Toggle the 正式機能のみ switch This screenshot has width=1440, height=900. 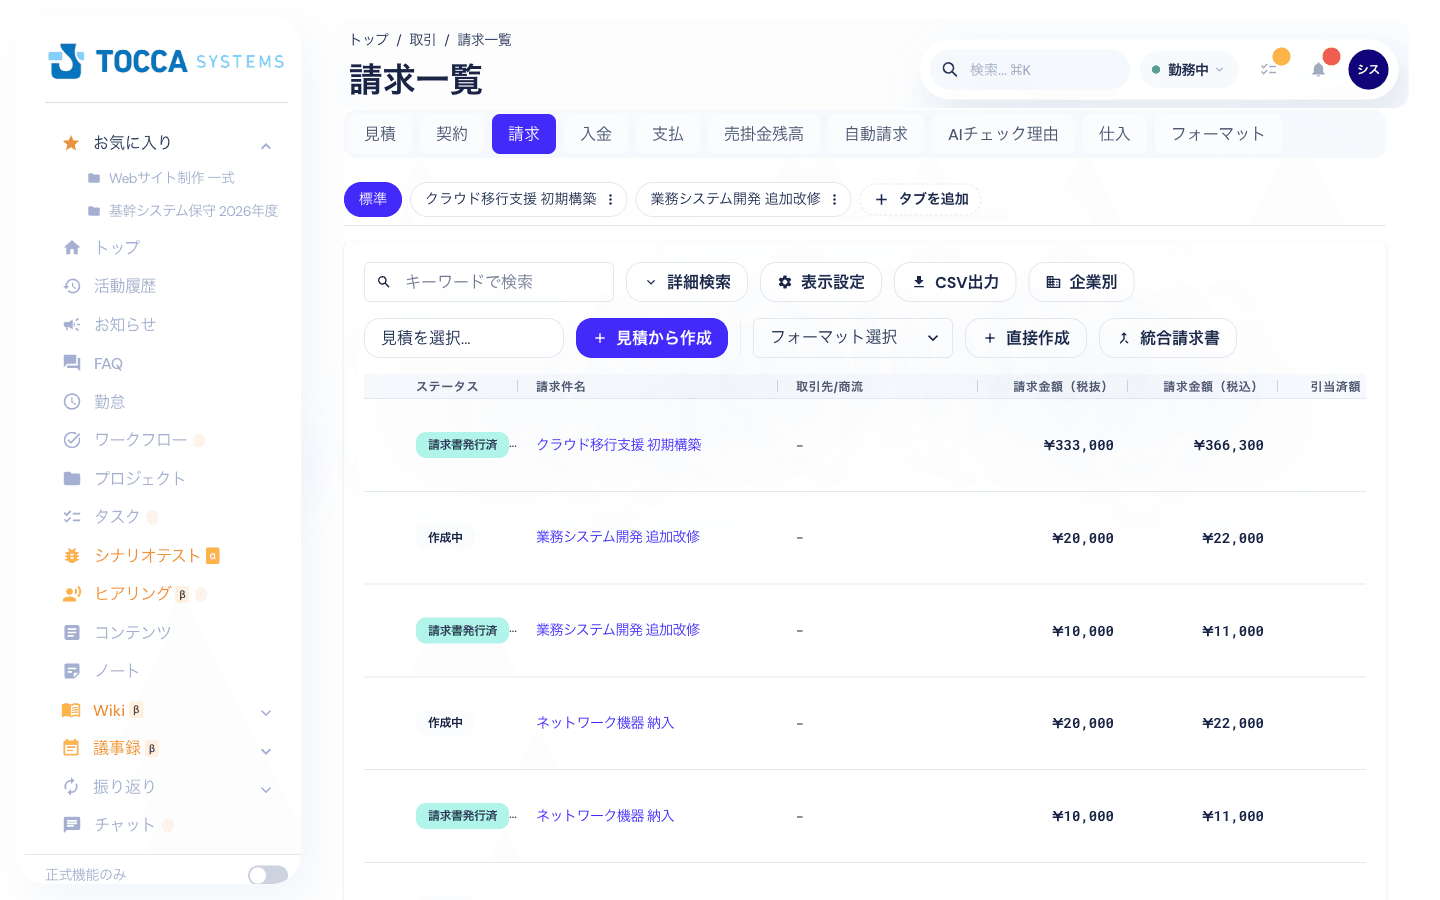(x=268, y=875)
